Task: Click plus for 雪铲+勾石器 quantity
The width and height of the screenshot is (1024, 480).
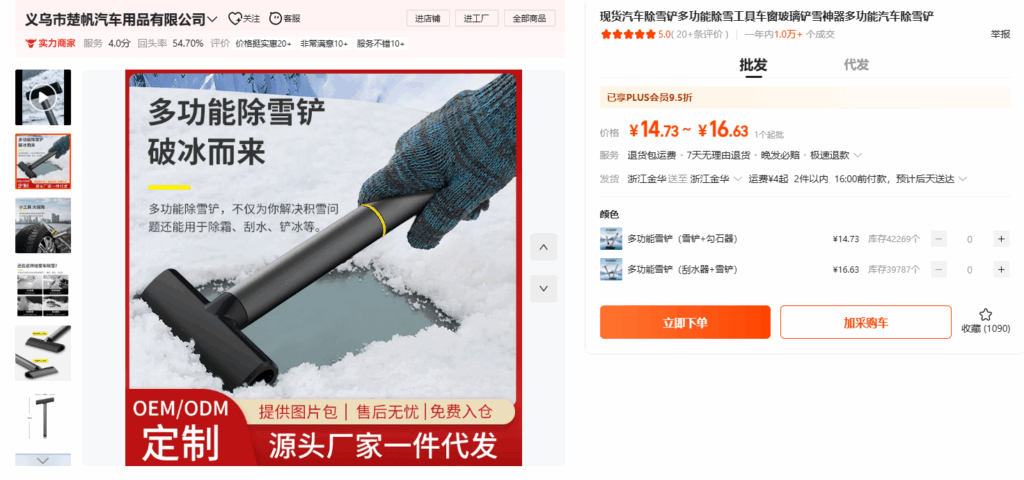Action: pos(1001,238)
